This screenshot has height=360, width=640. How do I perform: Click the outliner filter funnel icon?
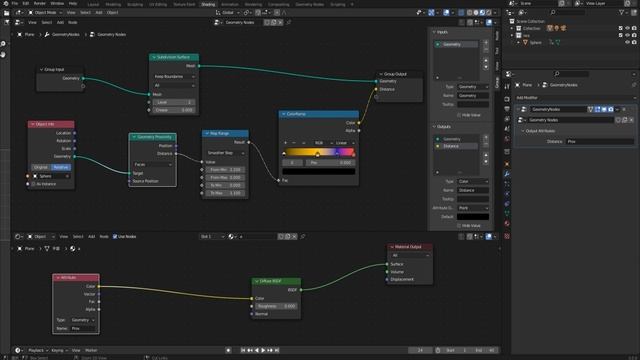pyautogui.click(x=622, y=13)
